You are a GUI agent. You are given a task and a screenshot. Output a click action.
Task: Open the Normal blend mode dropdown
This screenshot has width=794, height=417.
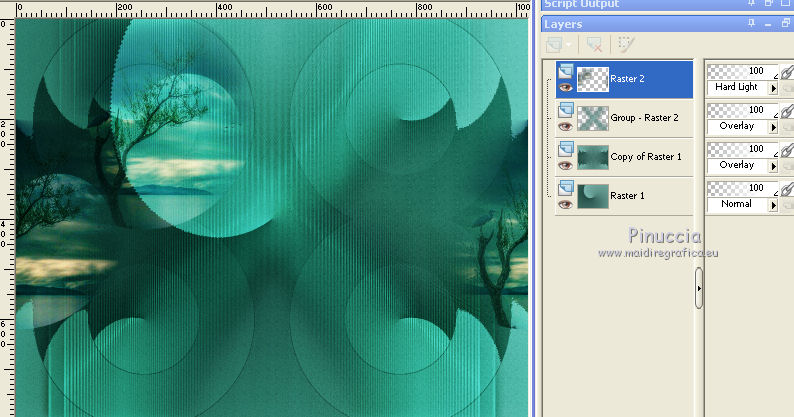(773, 205)
